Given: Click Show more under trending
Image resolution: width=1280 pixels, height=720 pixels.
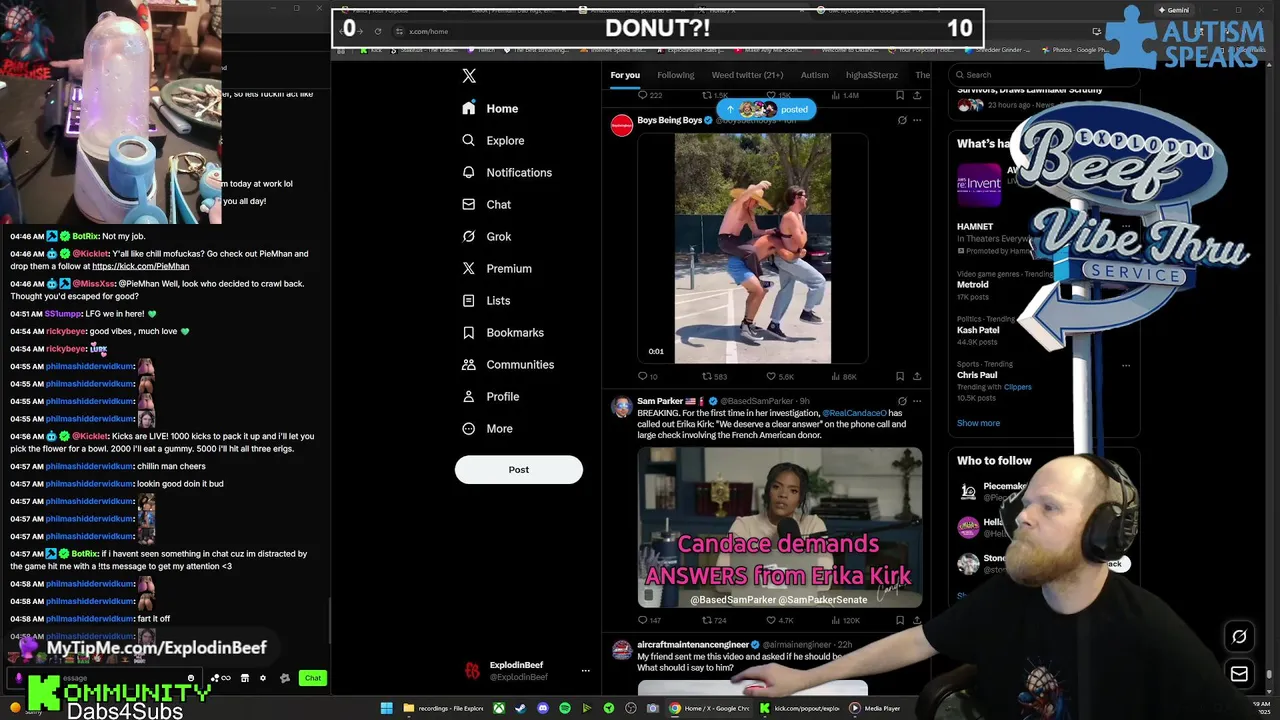Looking at the screenshot, I should click(x=978, y=423).
